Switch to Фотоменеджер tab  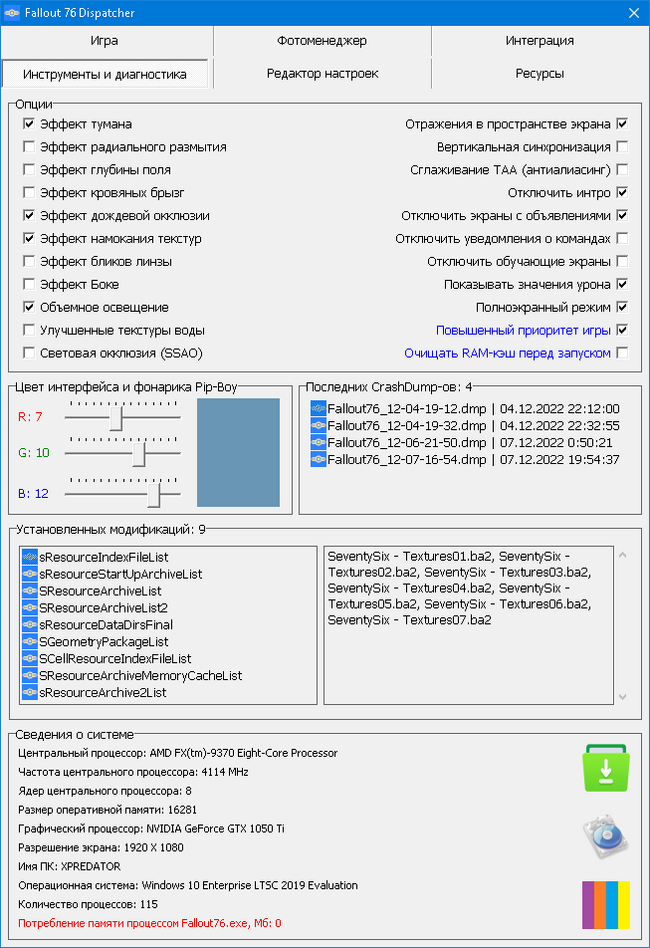322,41
